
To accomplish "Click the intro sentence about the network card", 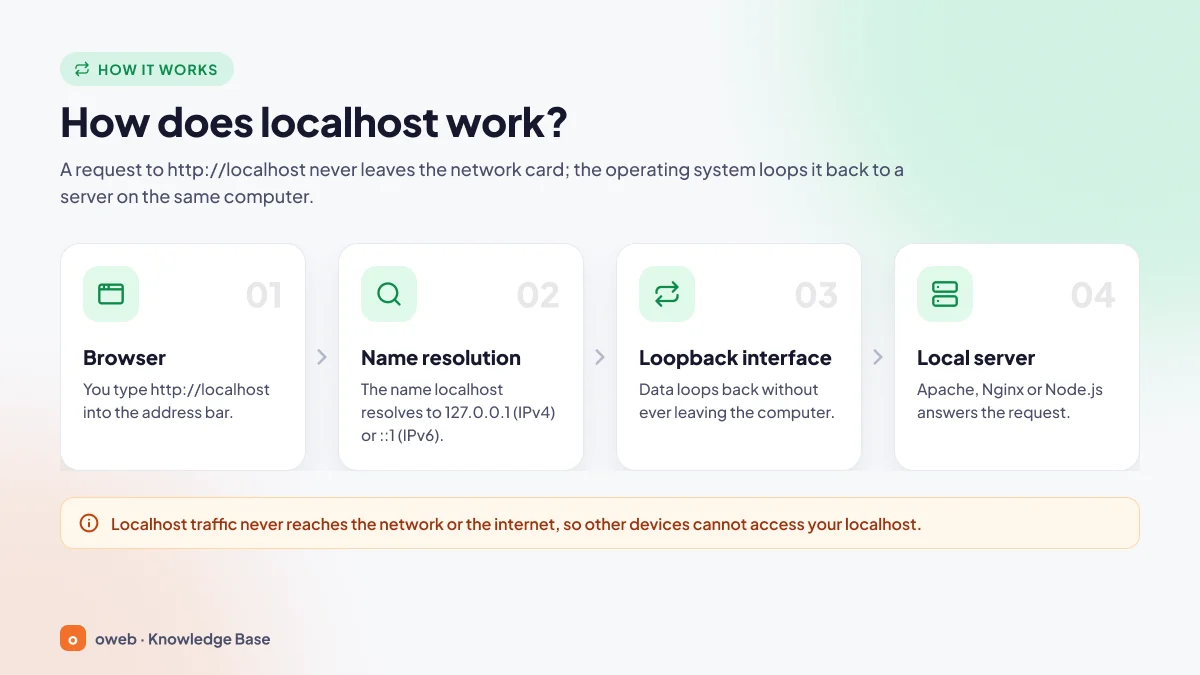I will pyautogui.click(x=482, y=183).
